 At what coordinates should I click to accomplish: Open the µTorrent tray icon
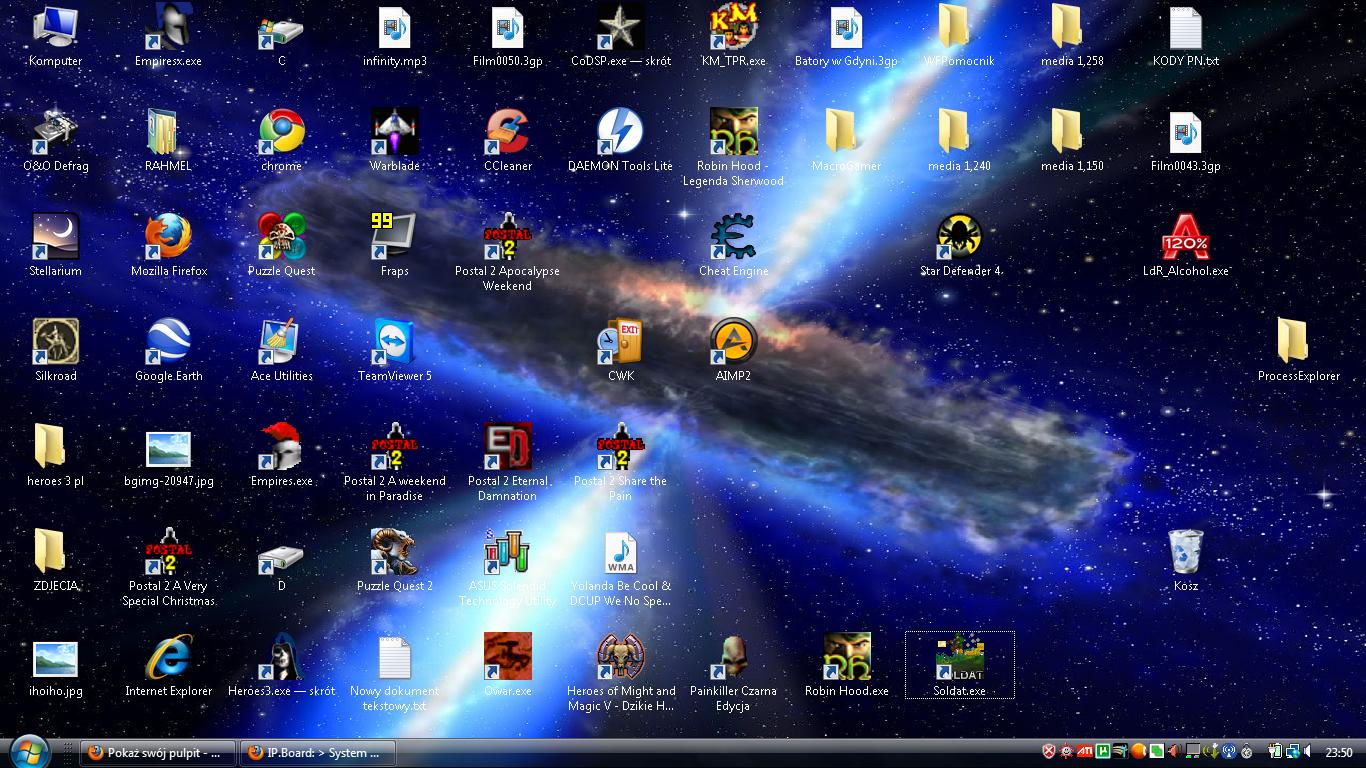[1103, 751]
